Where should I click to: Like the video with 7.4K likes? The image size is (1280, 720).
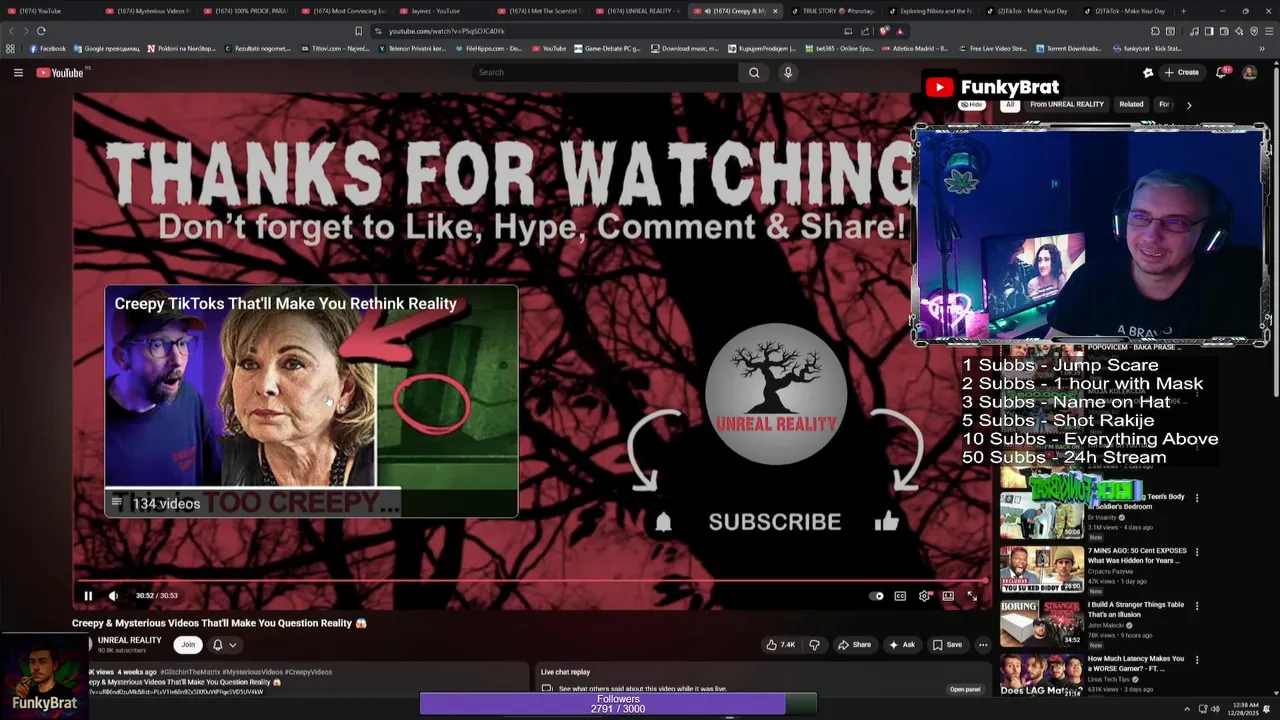pyautogui.click(x=781, y=645)
